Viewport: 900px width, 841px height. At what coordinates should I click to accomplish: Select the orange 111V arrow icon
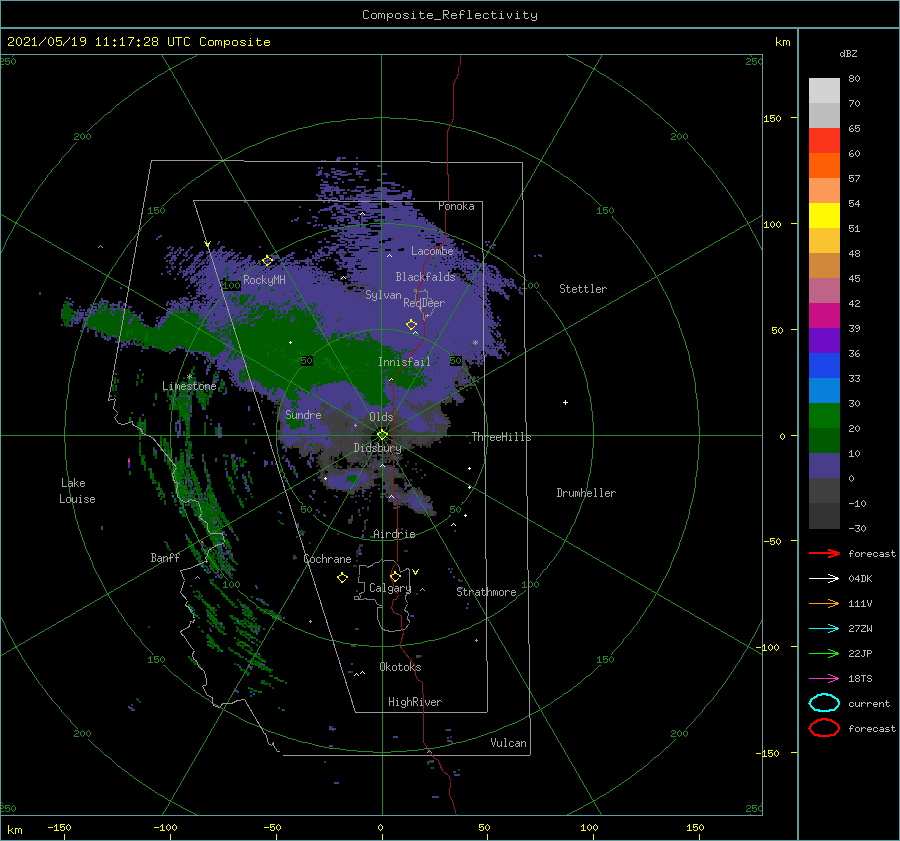[824, 603]
